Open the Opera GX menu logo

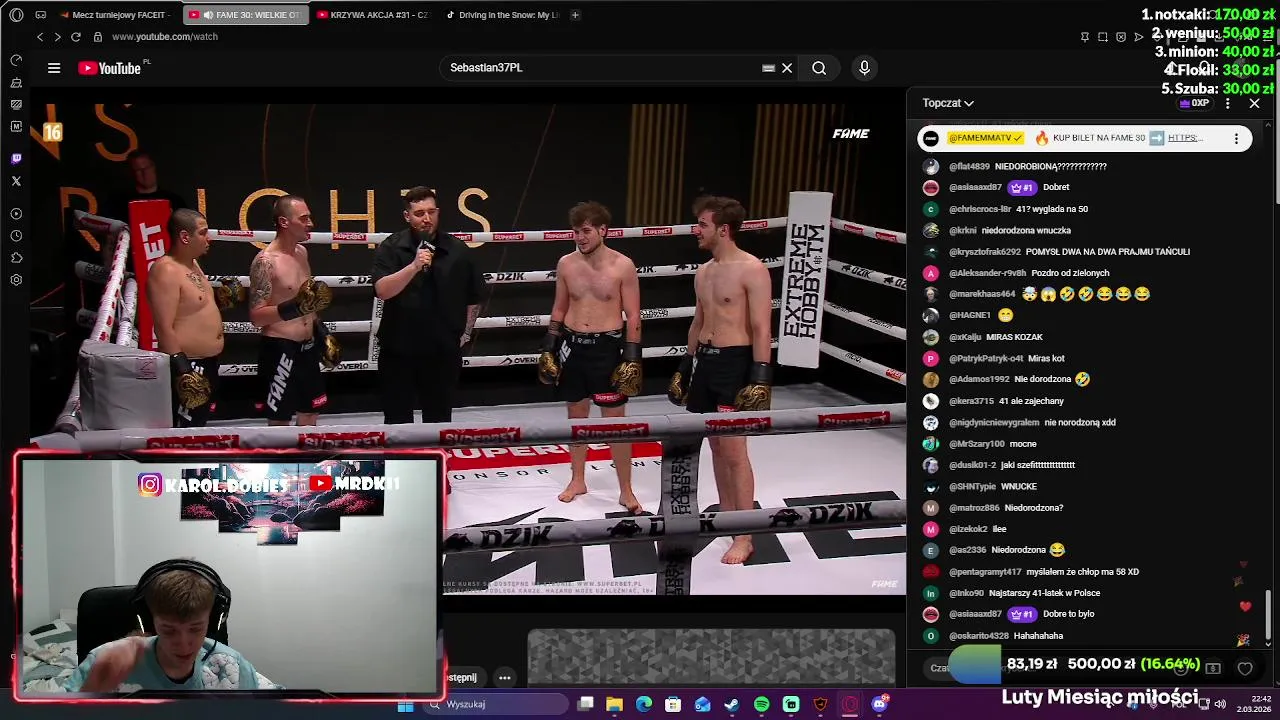coord(16,15)
